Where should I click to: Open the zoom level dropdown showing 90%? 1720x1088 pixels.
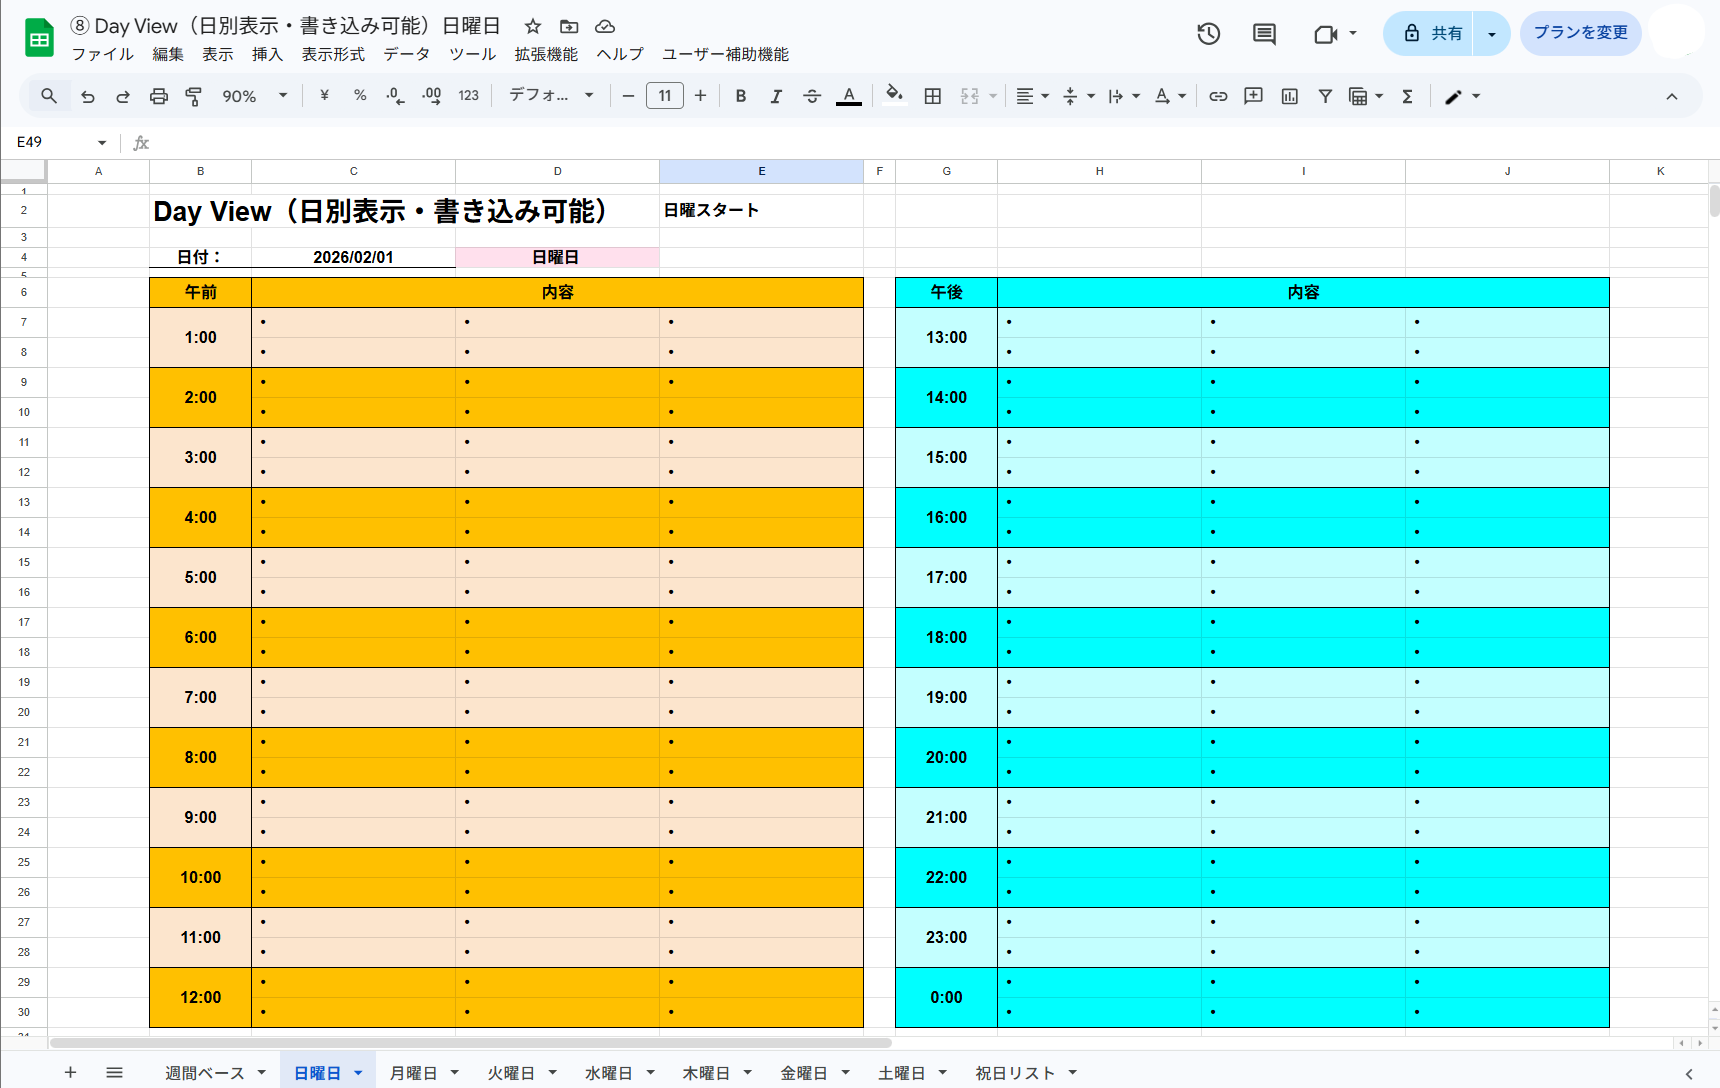255,96
